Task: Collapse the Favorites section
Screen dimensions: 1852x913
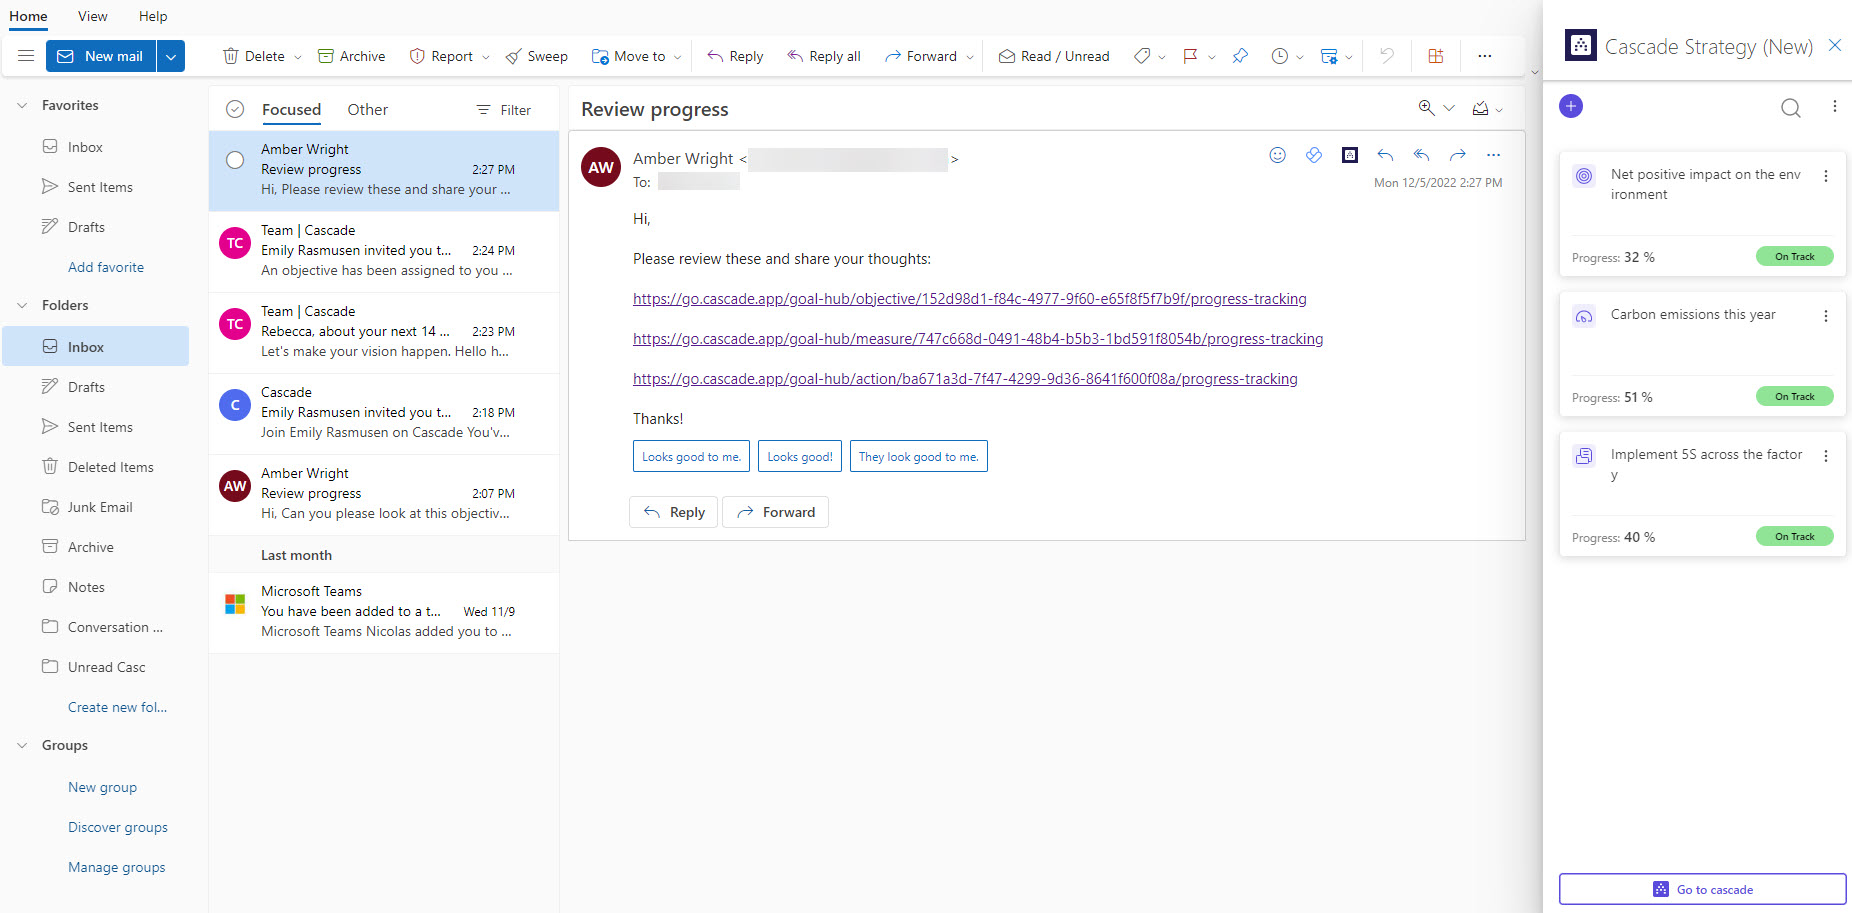Action: (22, 104)
